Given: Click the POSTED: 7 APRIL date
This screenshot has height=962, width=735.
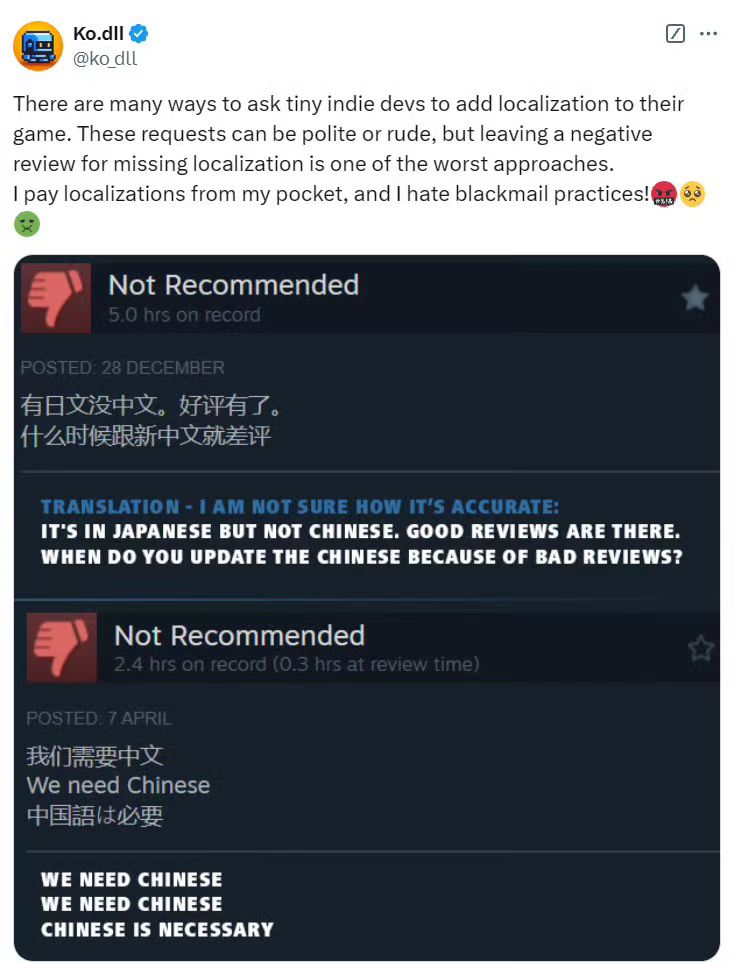Looking at the screenshot, I should click(x=99, y=718).
